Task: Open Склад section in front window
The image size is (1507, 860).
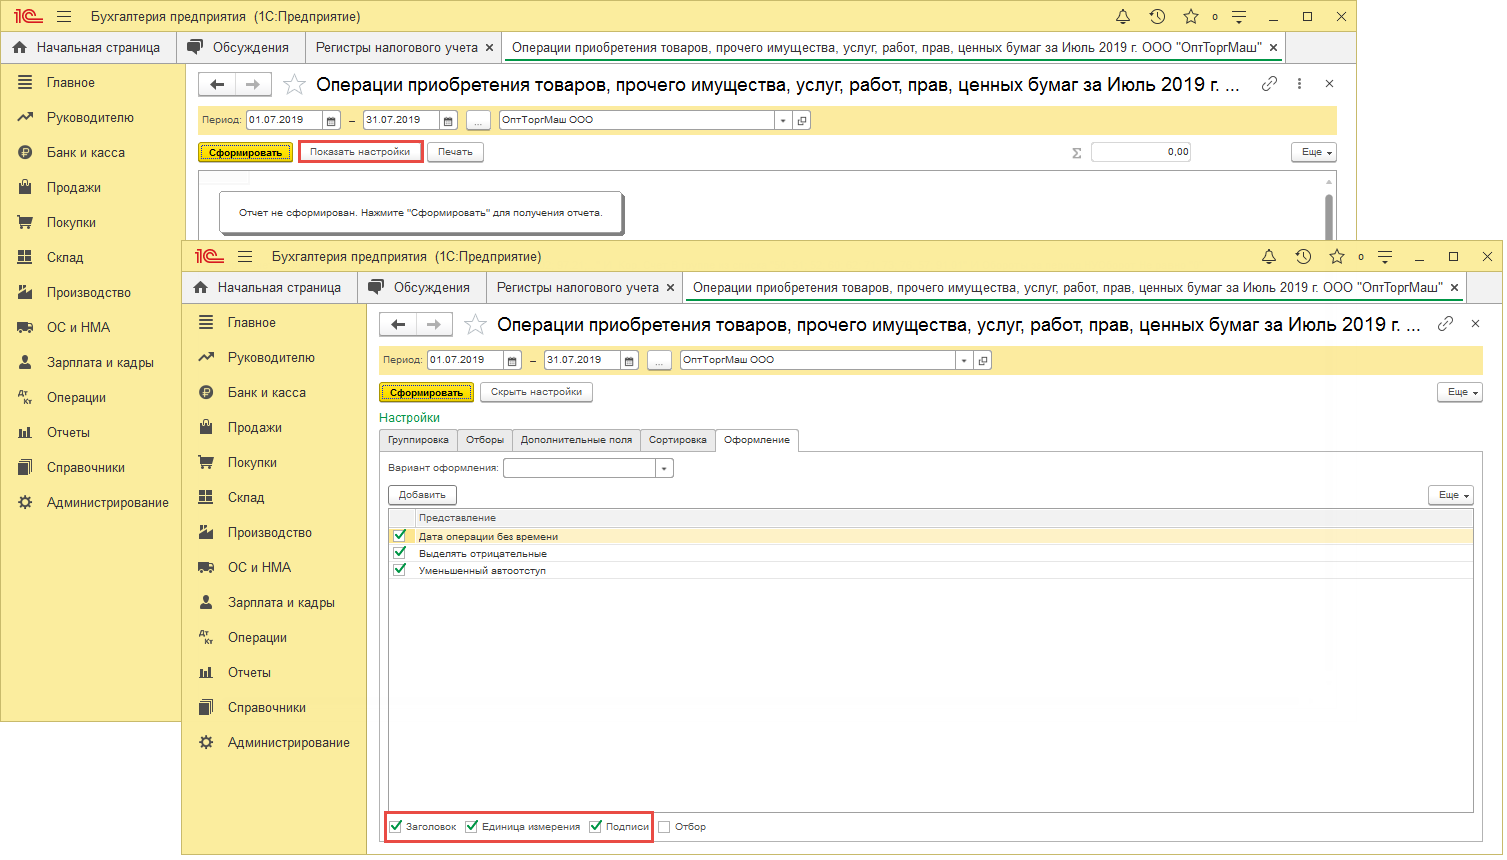Action: [246, 497]
